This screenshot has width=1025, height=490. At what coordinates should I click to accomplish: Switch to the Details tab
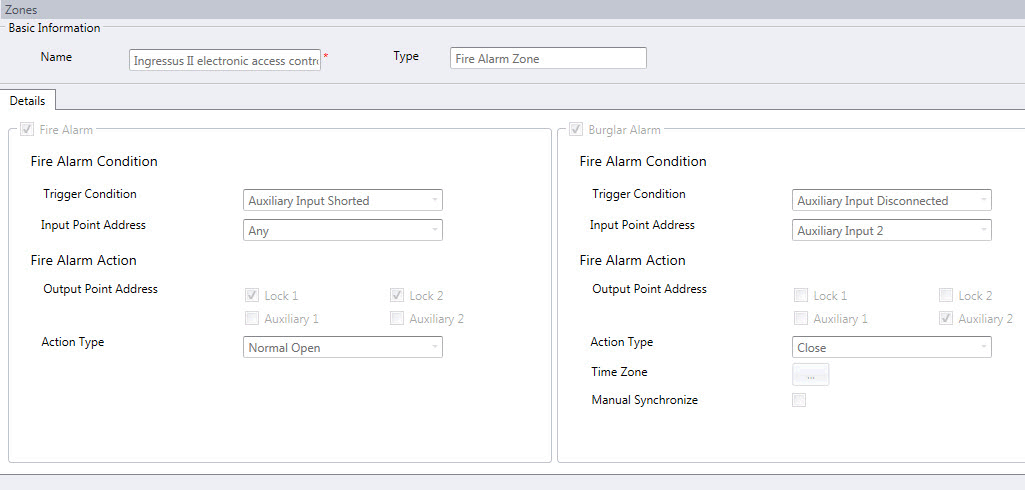[28, 101]
